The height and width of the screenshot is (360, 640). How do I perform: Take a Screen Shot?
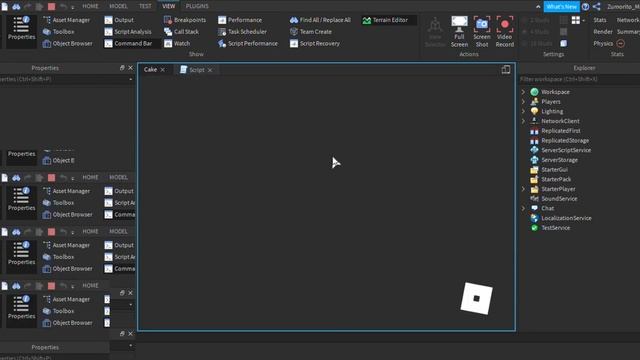[482, 32]
